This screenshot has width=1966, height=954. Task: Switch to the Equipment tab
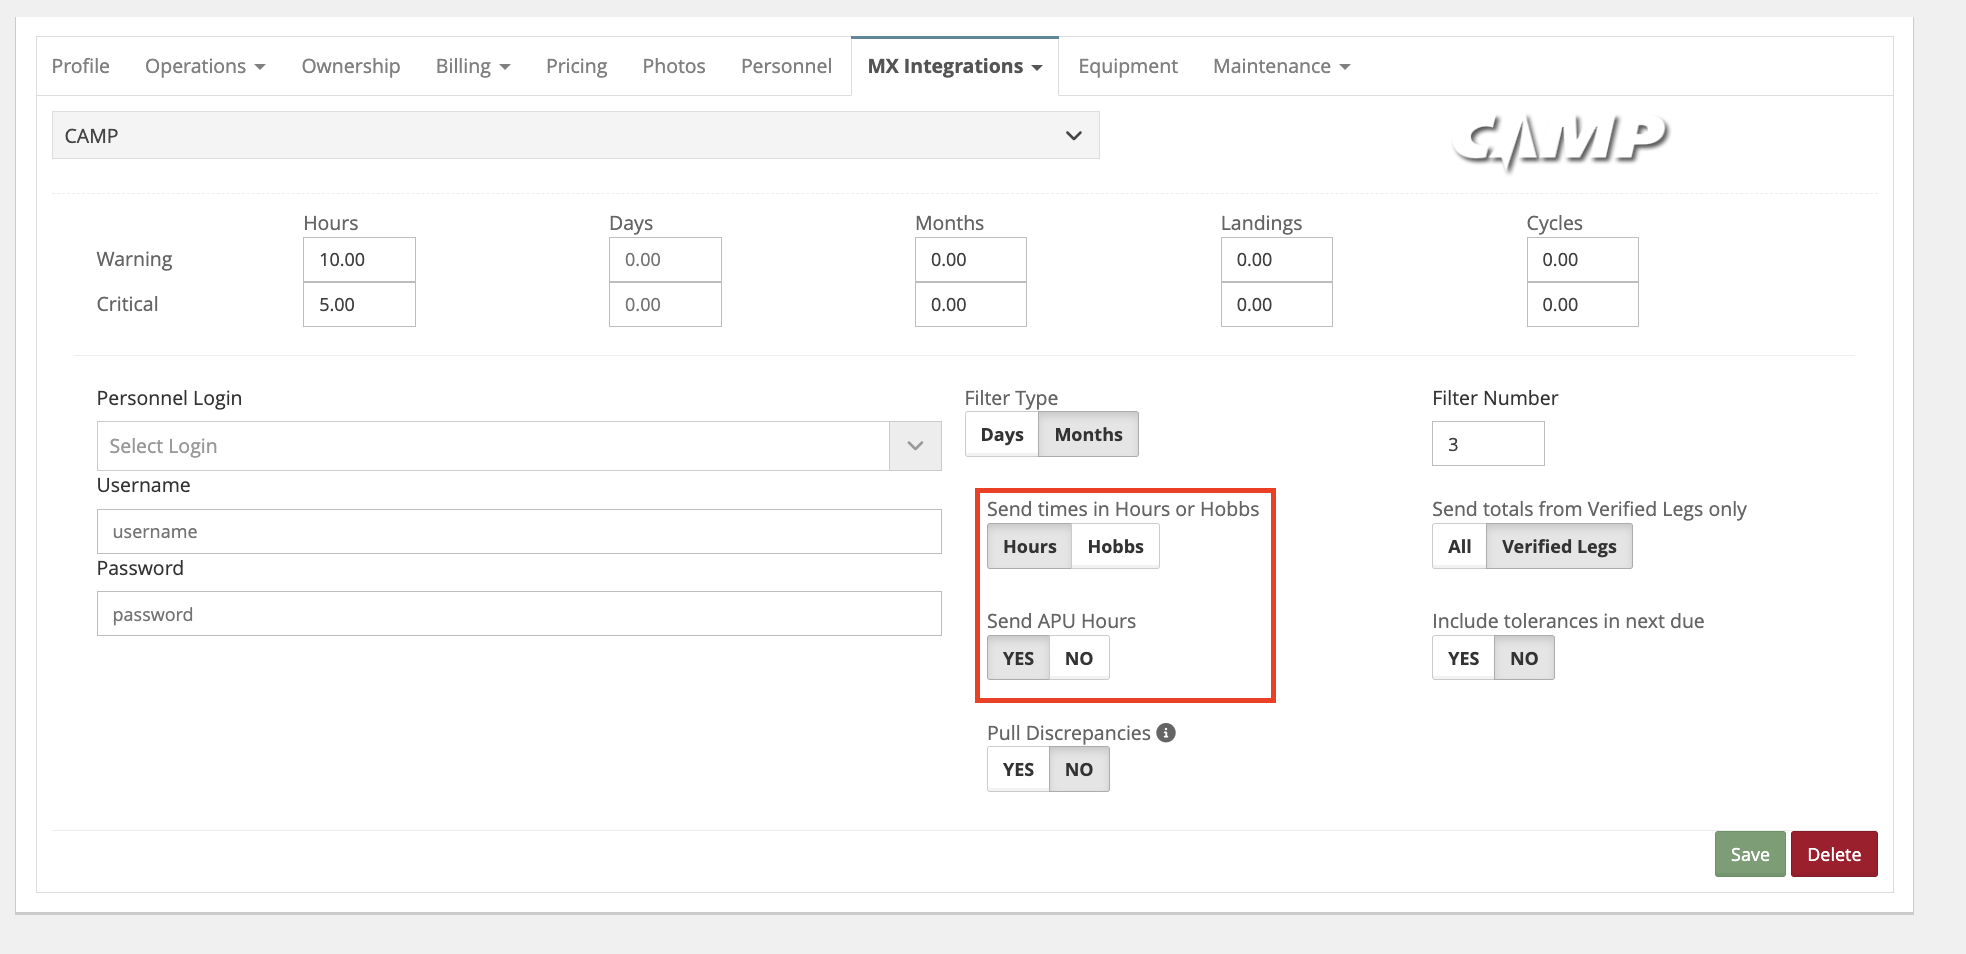click(x=1127, y=66)
